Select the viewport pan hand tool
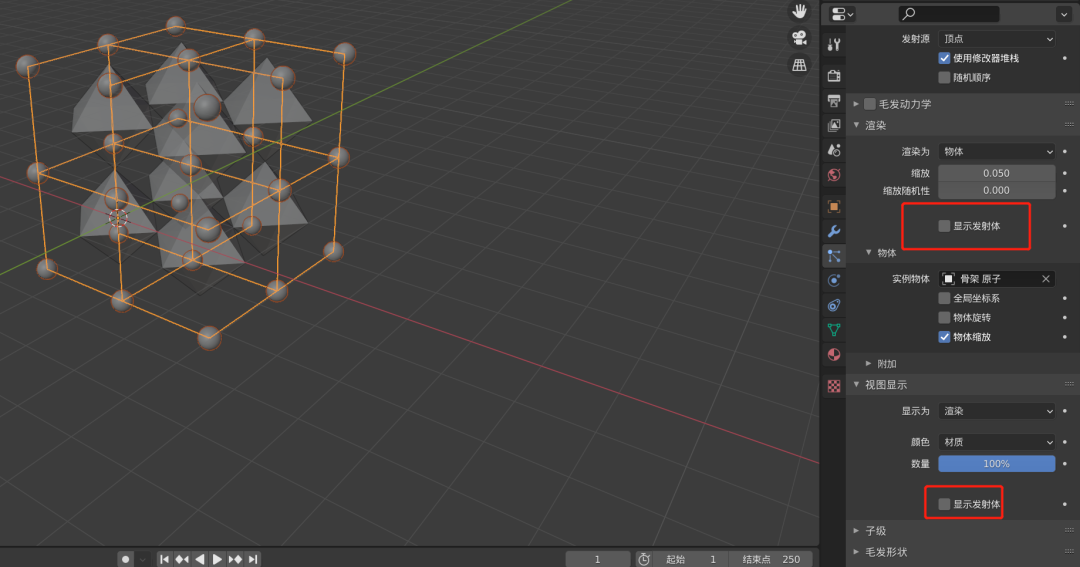The image size is (1080, 567). tap(799, 11)
